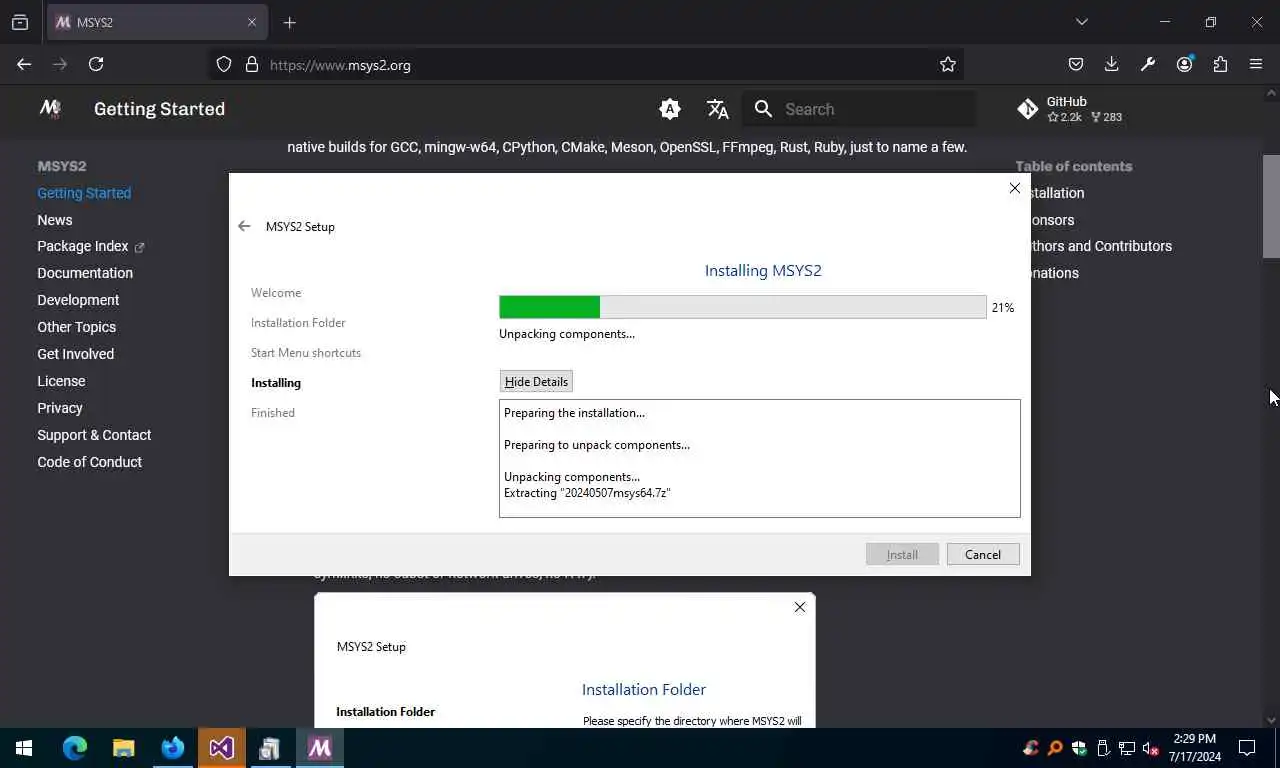The image size is (1280, 768).
Task: Open the list all tabs dropdown
Action: click(x=1081, y=22)
